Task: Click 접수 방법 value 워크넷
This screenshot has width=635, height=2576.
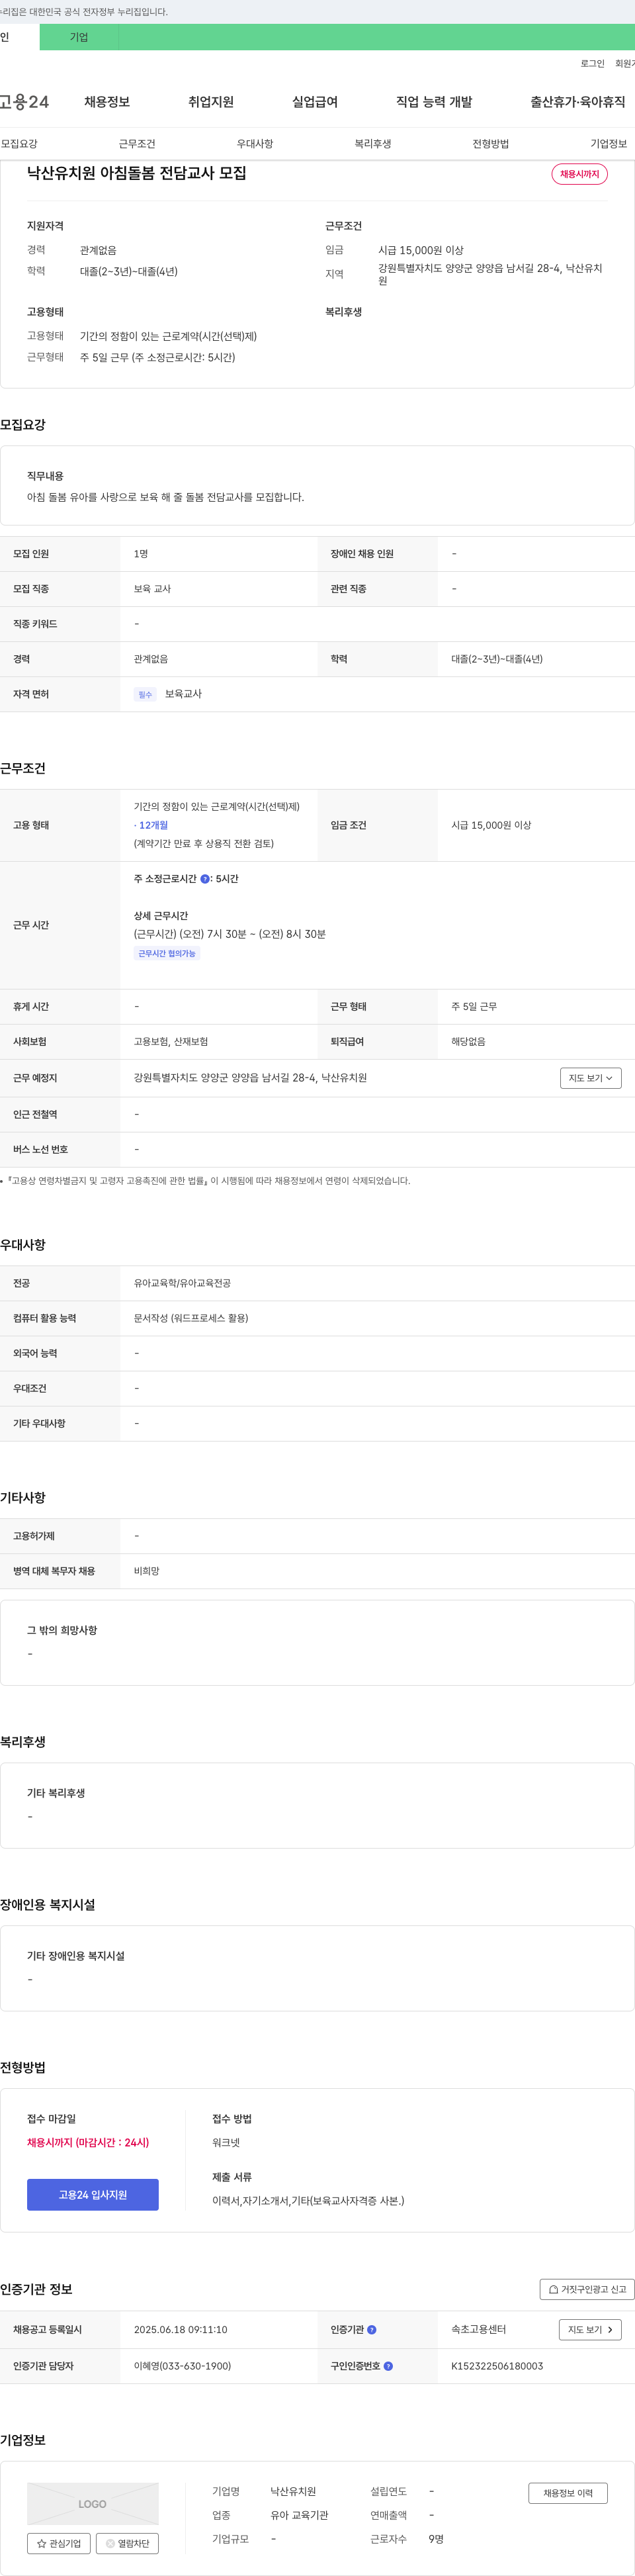Action: coord(226,2142)
